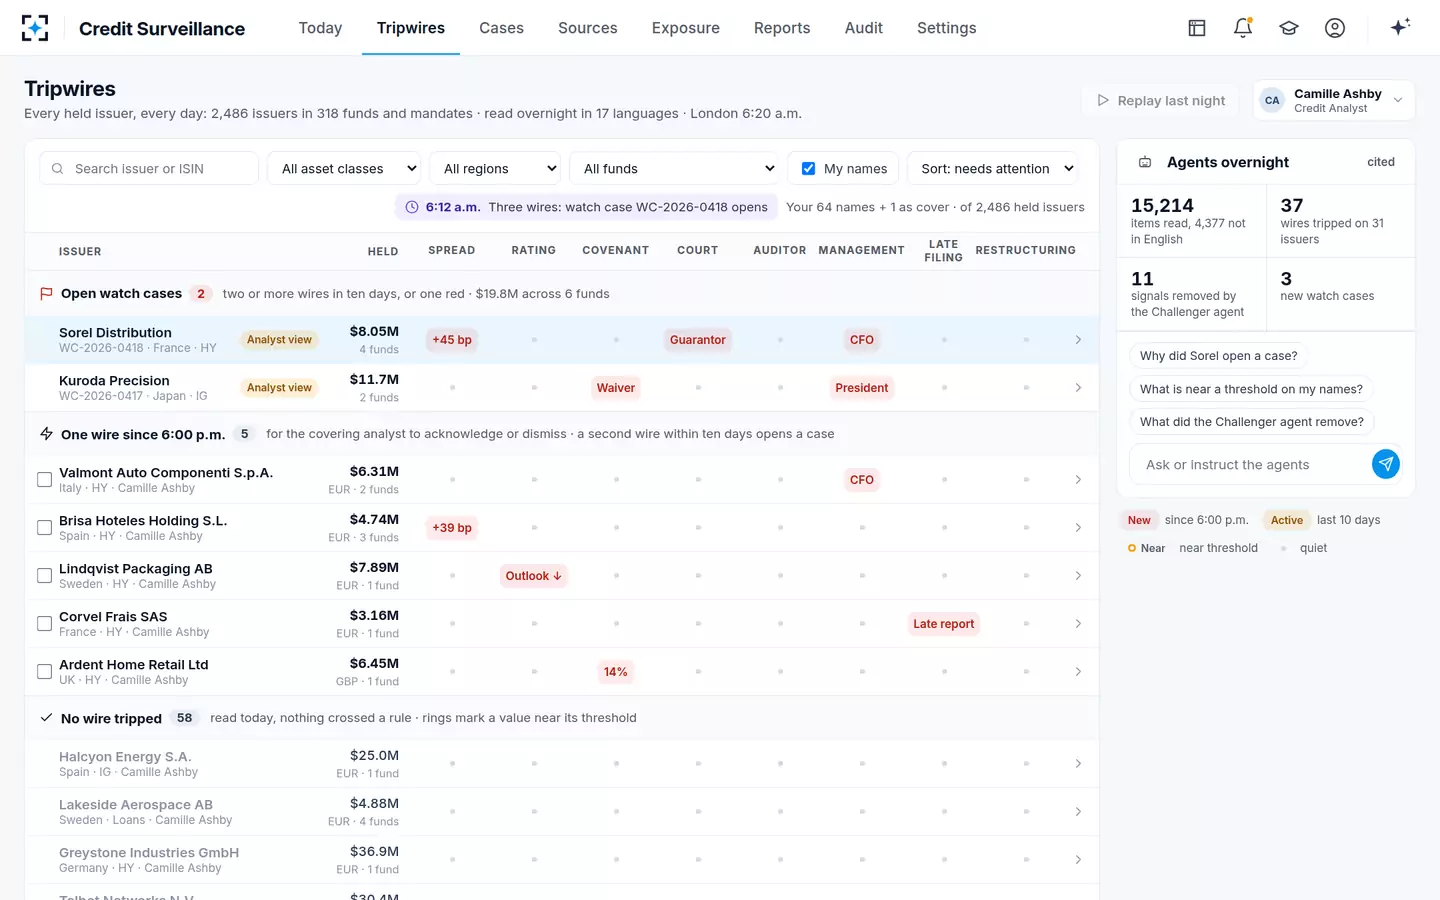Tick the Valmont Auto Componenti checkbox
Screen dimensions: 1440x900
point(44,480)
